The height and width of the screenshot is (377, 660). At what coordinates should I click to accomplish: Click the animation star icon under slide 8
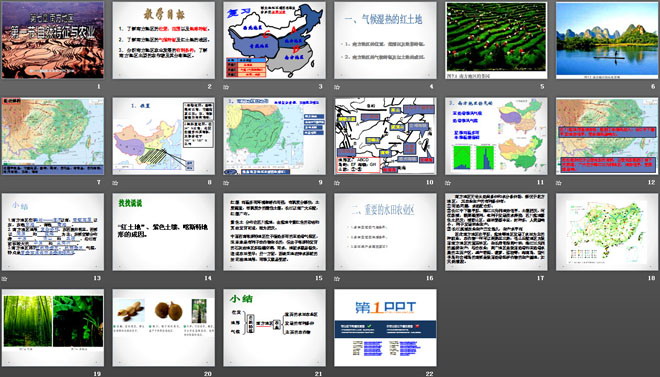115,183
